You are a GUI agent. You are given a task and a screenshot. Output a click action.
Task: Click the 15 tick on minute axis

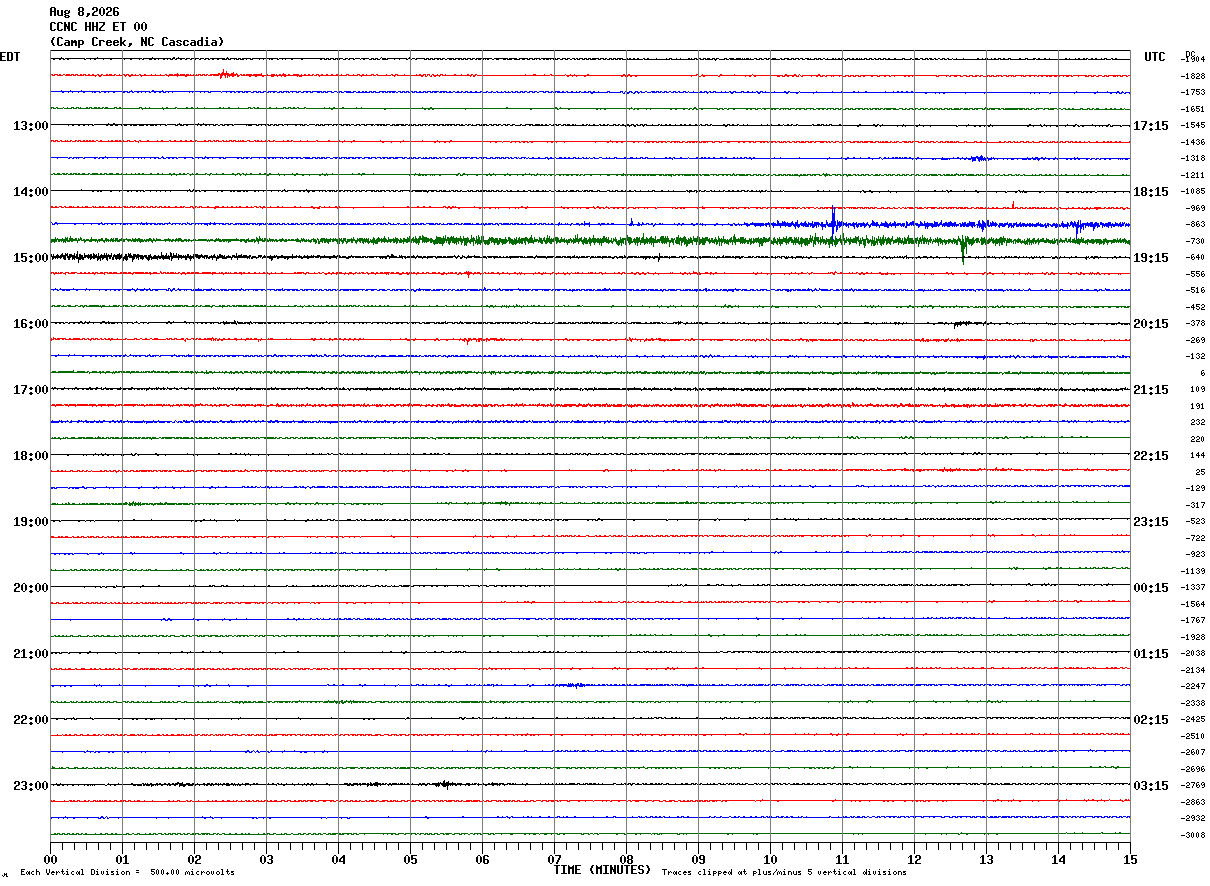click(1130, 859)
